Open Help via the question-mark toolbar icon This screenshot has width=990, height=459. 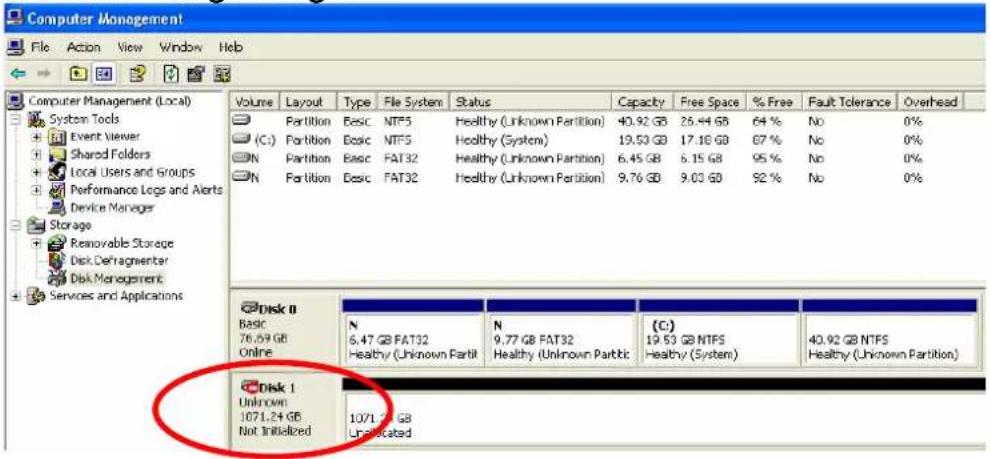pos(136,73)
